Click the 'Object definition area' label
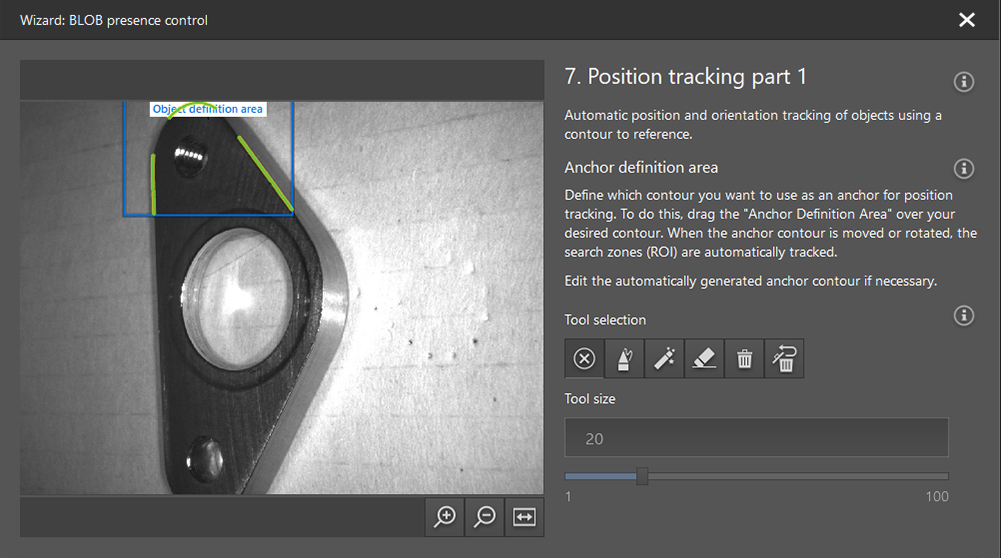Screen dimensions: 1001x558 (208, 109)
